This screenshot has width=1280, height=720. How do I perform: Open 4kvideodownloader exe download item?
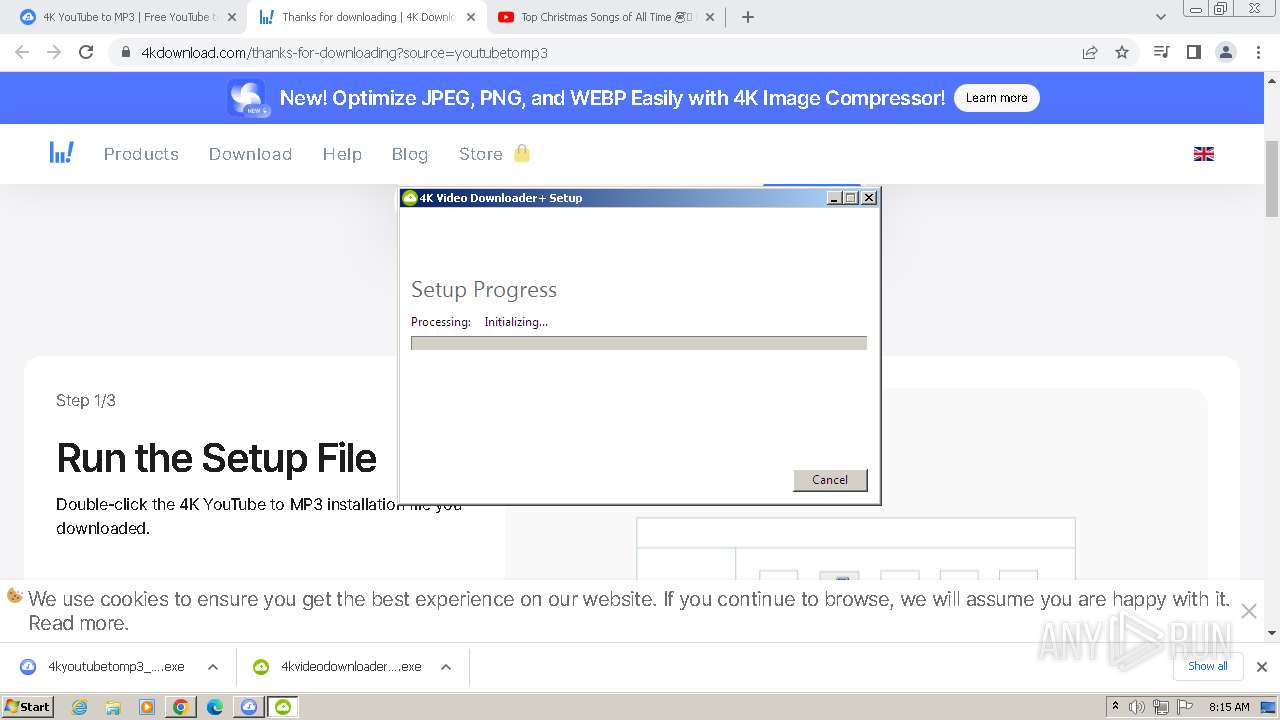tap(339, 667)
